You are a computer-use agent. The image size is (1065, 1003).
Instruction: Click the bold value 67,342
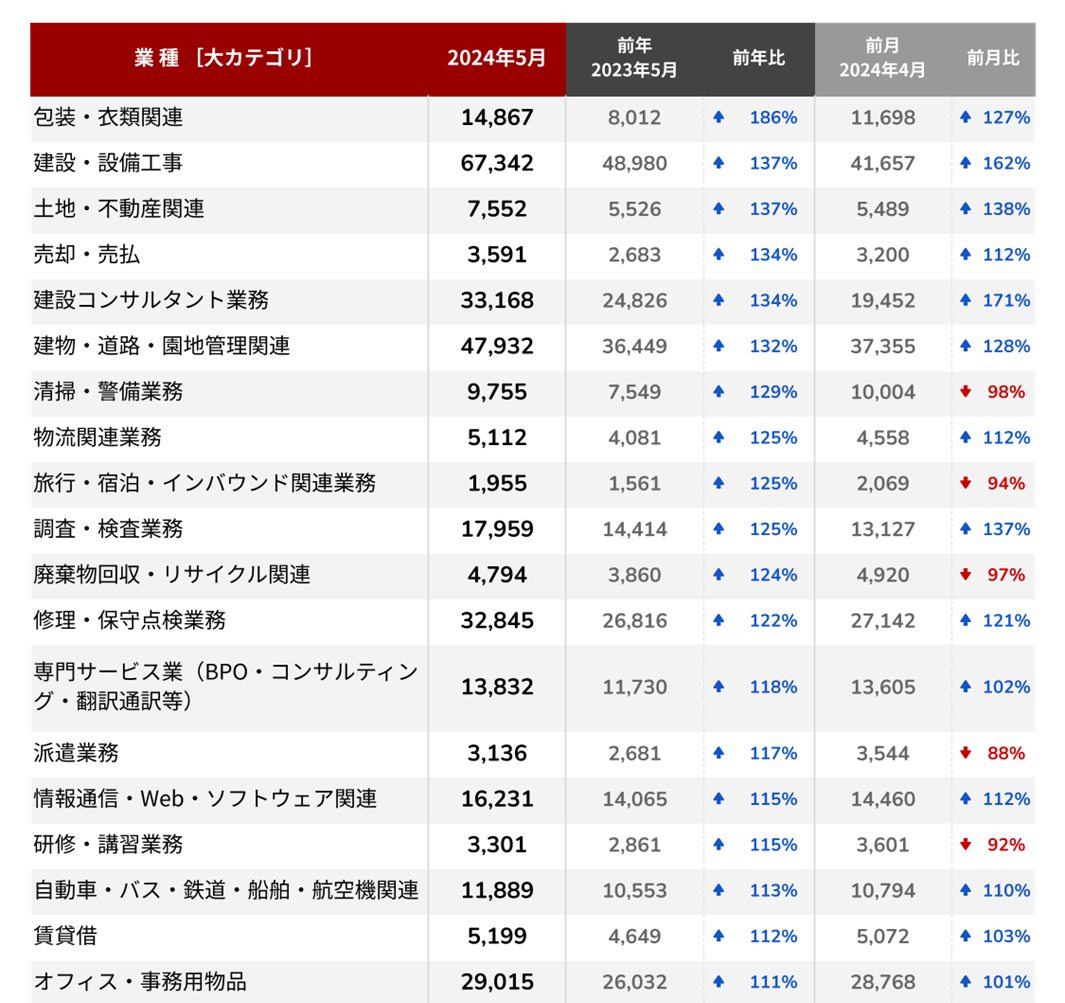(x=497, y=163)
